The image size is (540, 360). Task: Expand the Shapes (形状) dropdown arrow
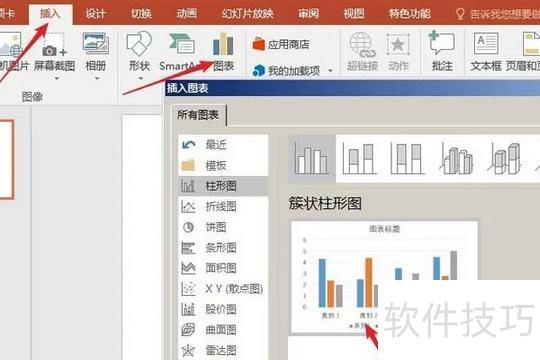[140, 79]
